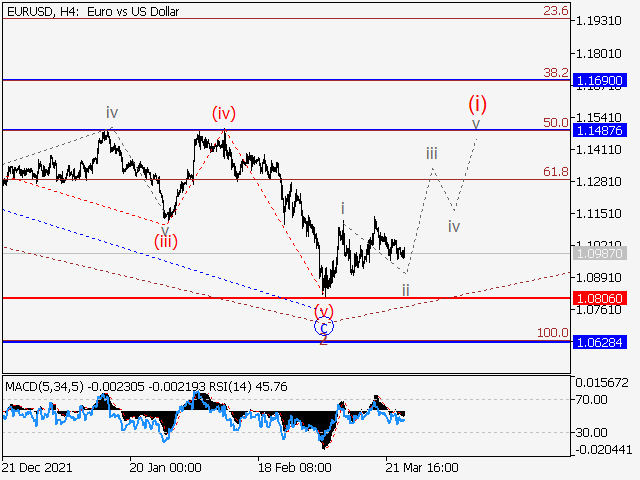Click the 20 Jan 00:00 time label
The width and height of the screenshot is (640, 480).
pos(165,467)
